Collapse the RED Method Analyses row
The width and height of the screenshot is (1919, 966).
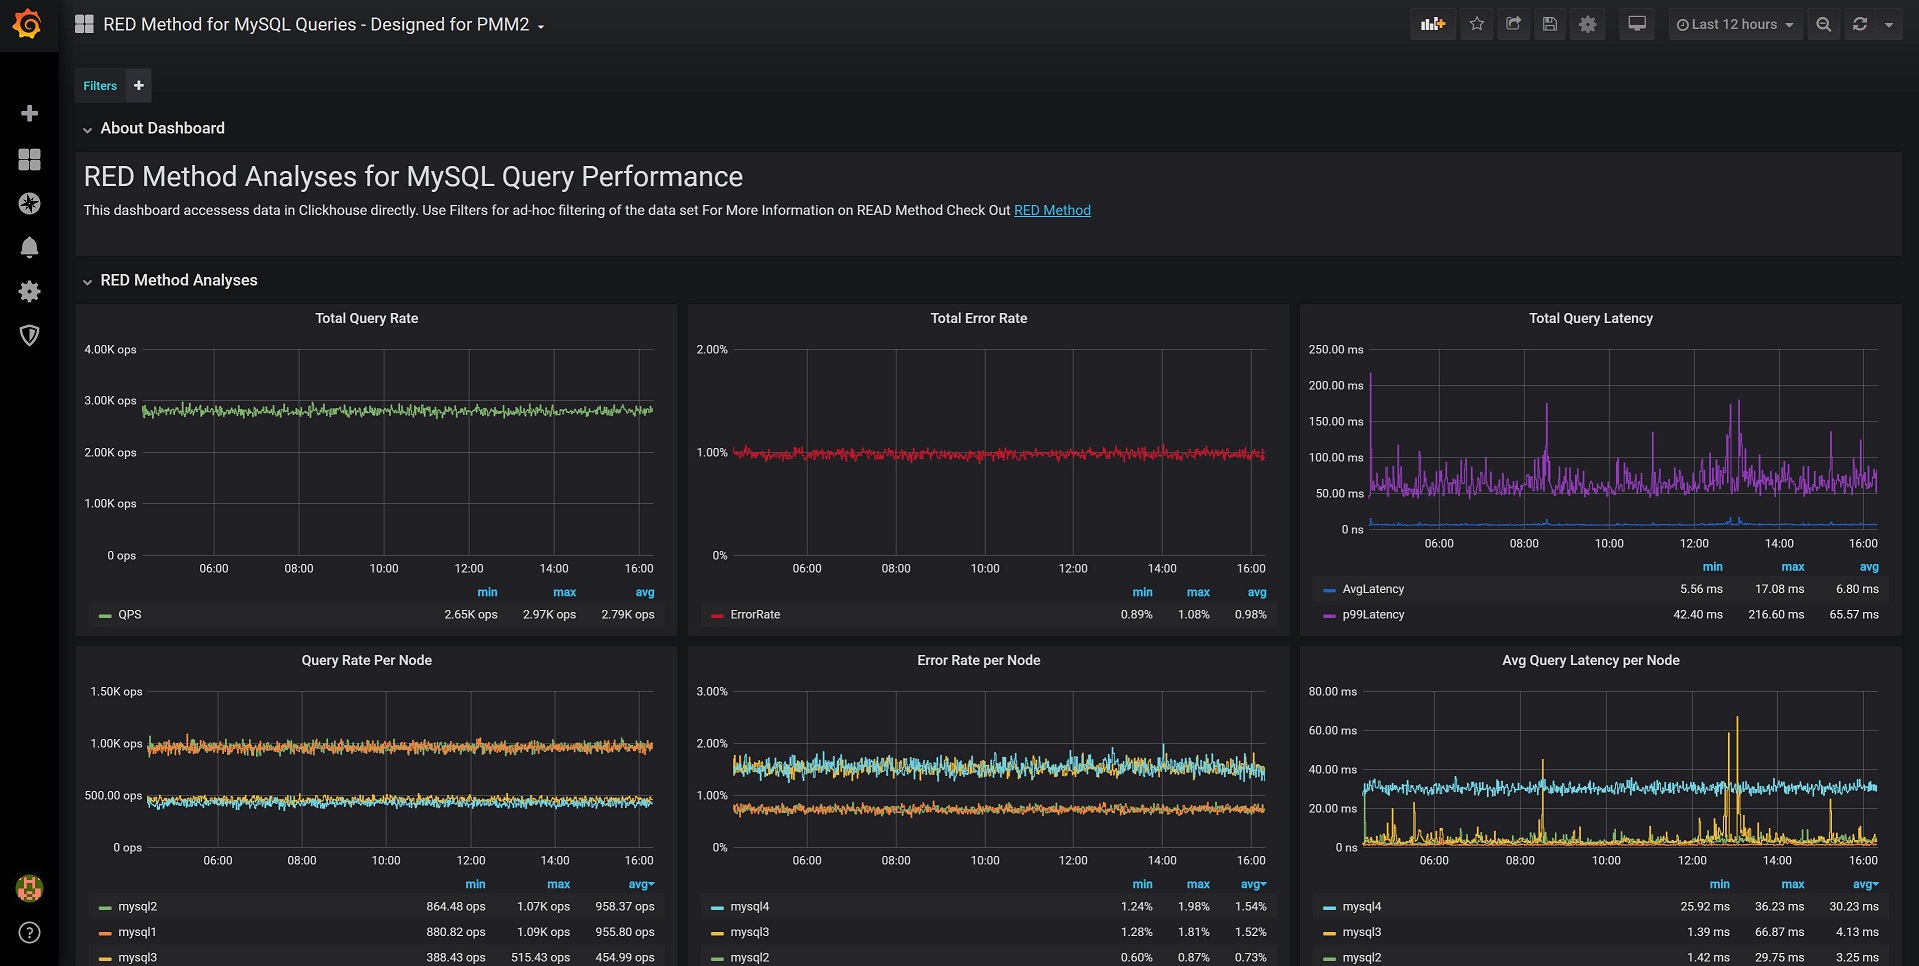[x=170, y=280]
